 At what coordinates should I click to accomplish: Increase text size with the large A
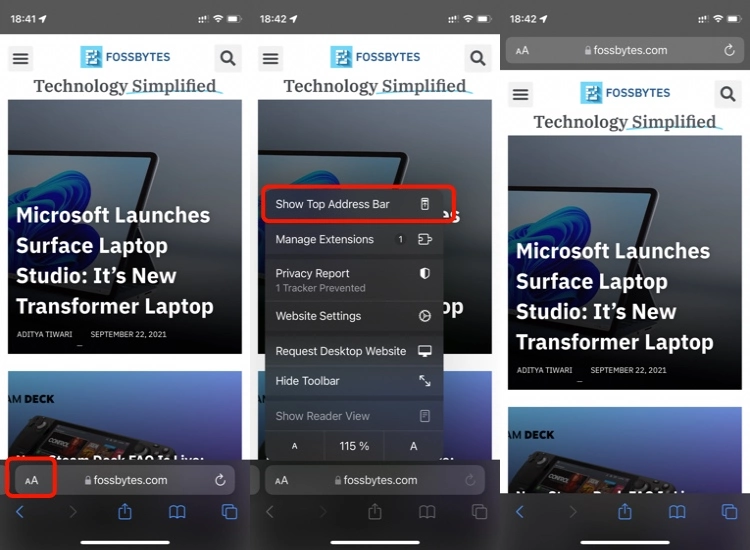click(413, 446)
